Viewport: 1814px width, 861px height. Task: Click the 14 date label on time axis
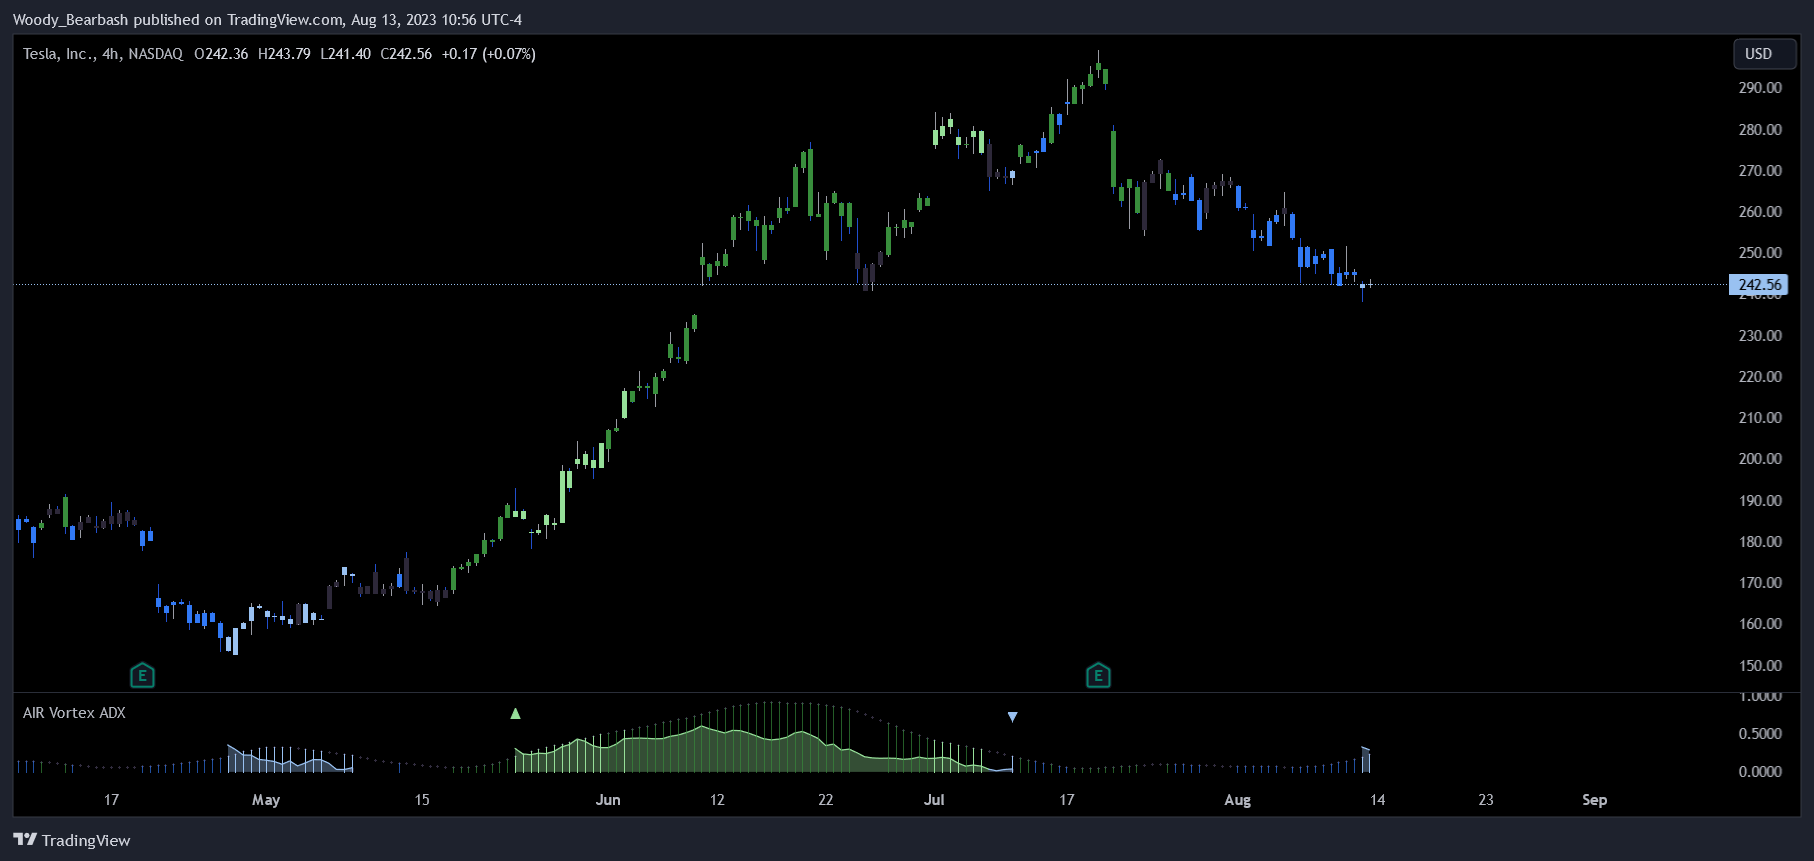pos(1378,800)
